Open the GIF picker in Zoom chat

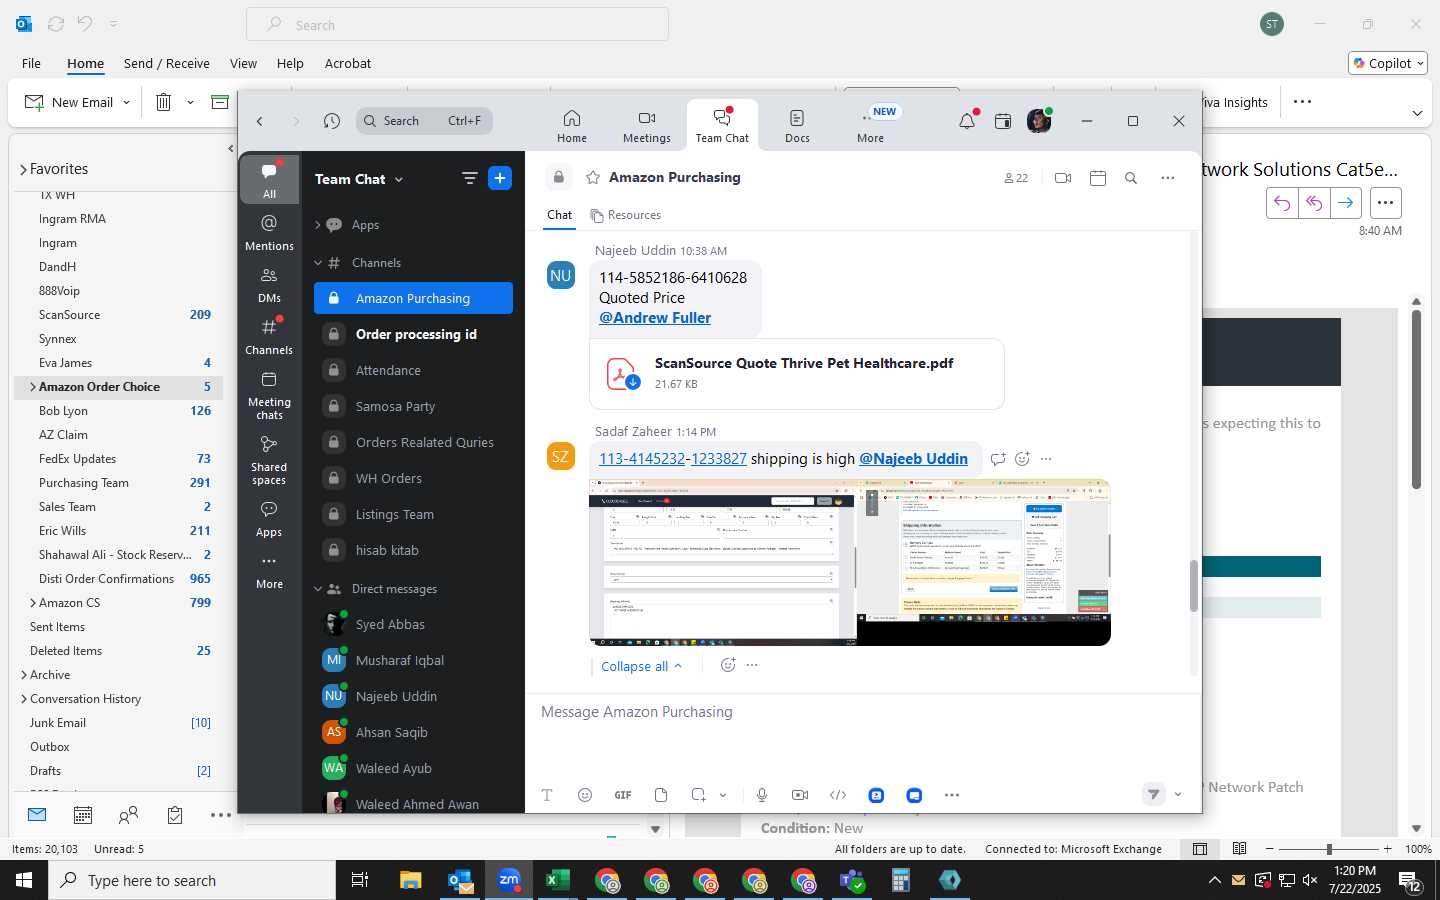point(623,795)
